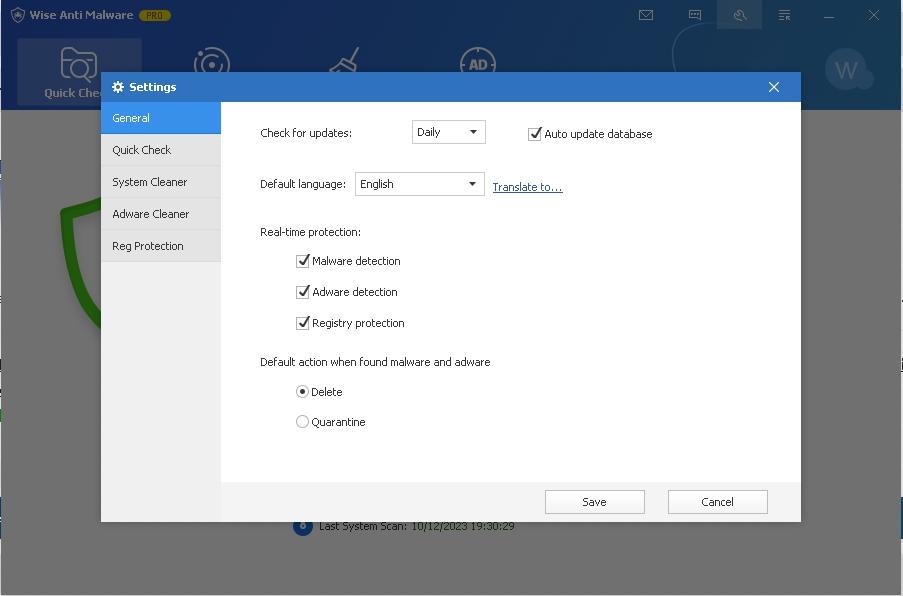
Task: Select the Quick Check toolbar icon
Action: pyautogui.click(x=79, y=63)
